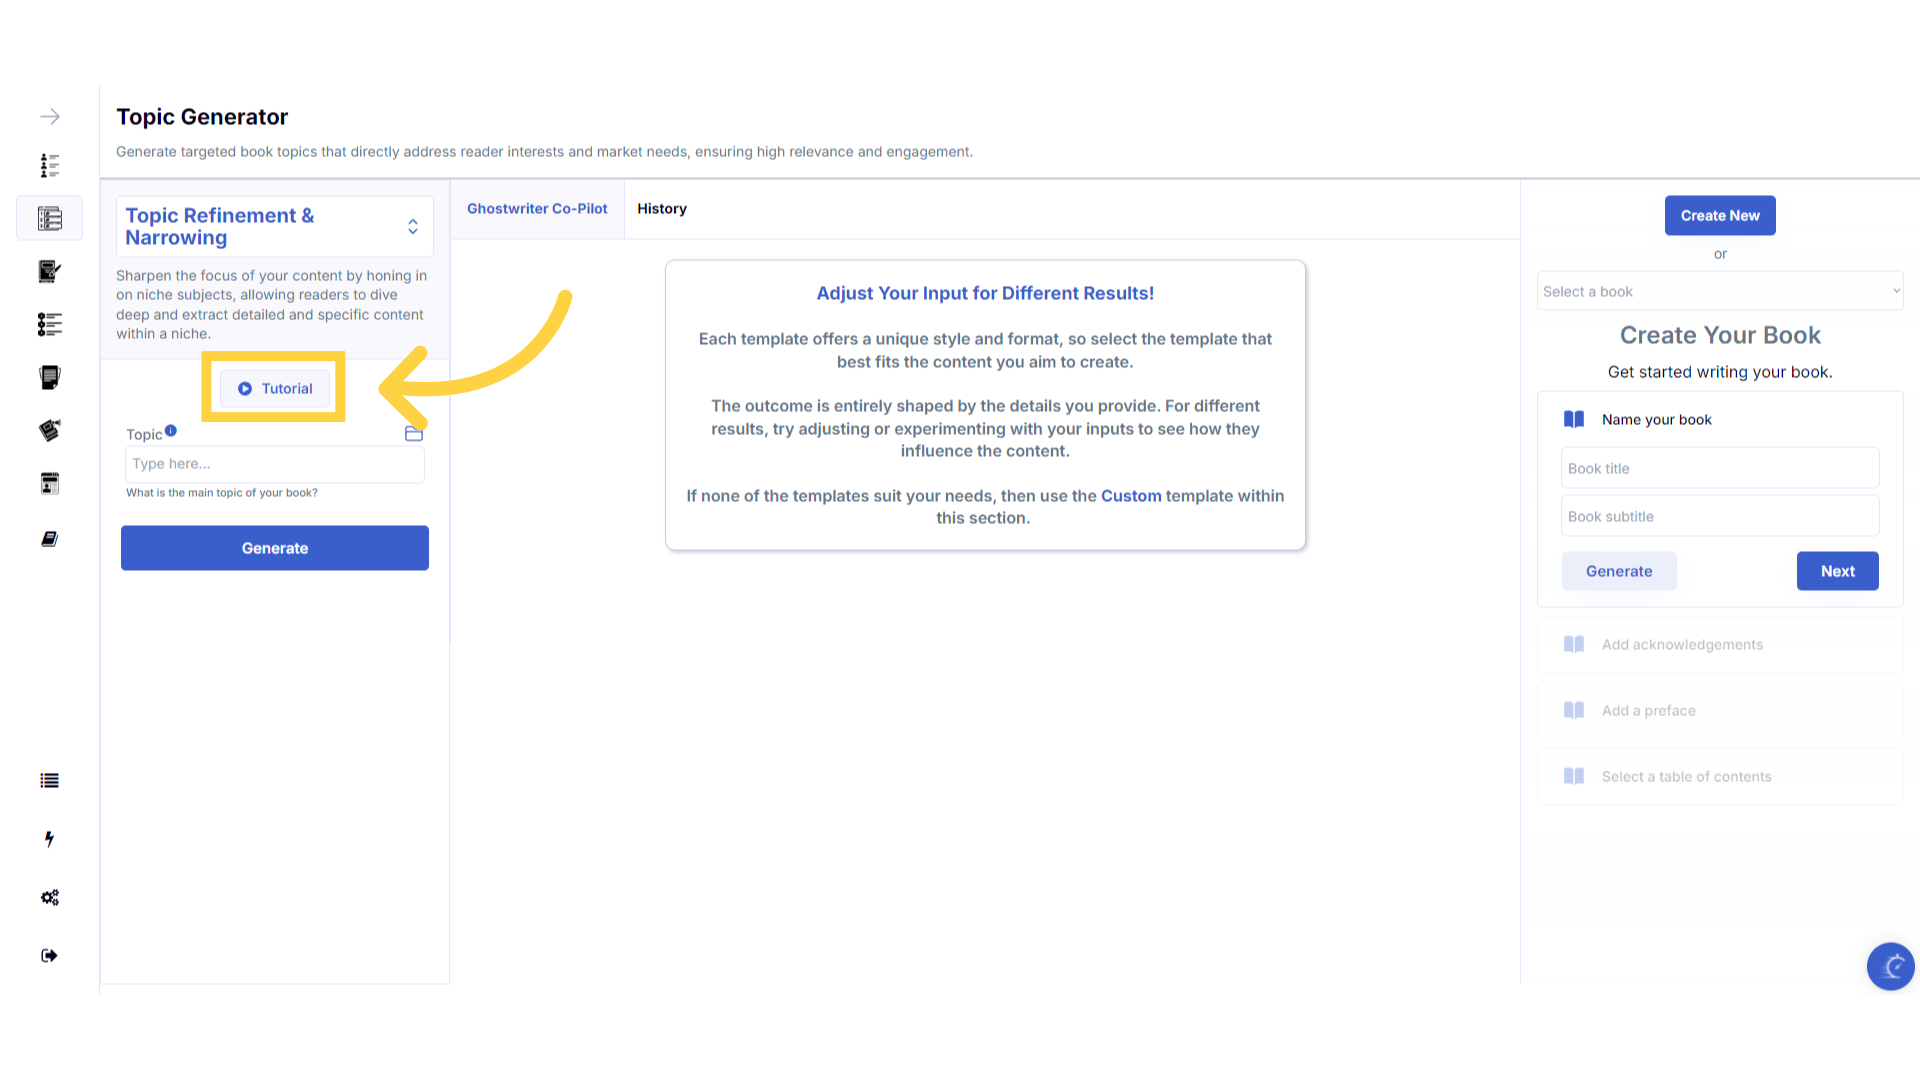
Task: Open settings gears icon in sidebar
Action: tap(50, 898)
